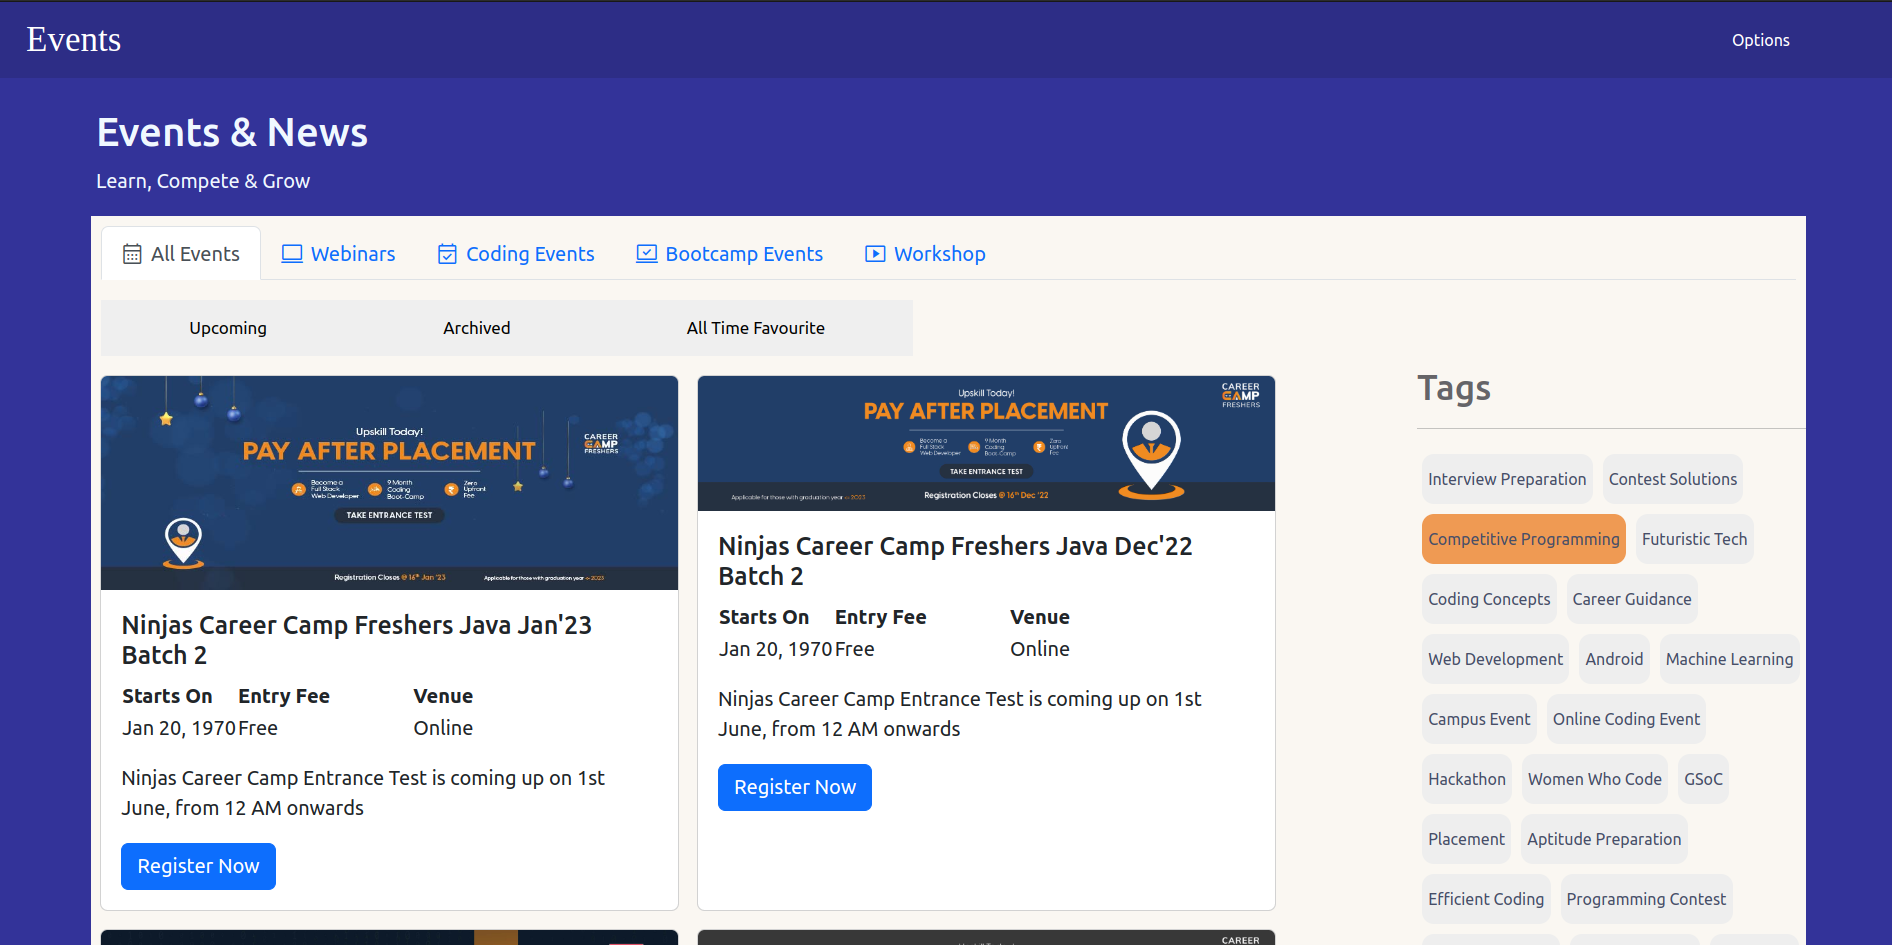This screenshot has width=1892, height=945.
Task: Register Now for Java Dec'22 Batch 2
Action: [795, 787]
